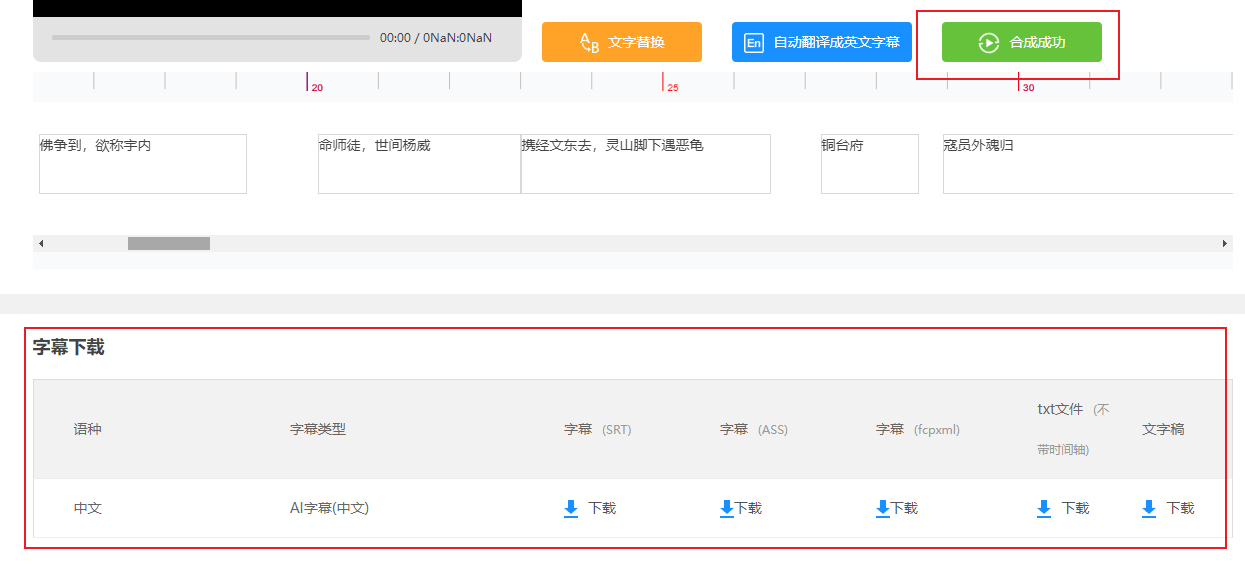The height and width of the screenshot is (582, 1245).
Task: Click the En icon on the translate button
Action: point(753,42)
